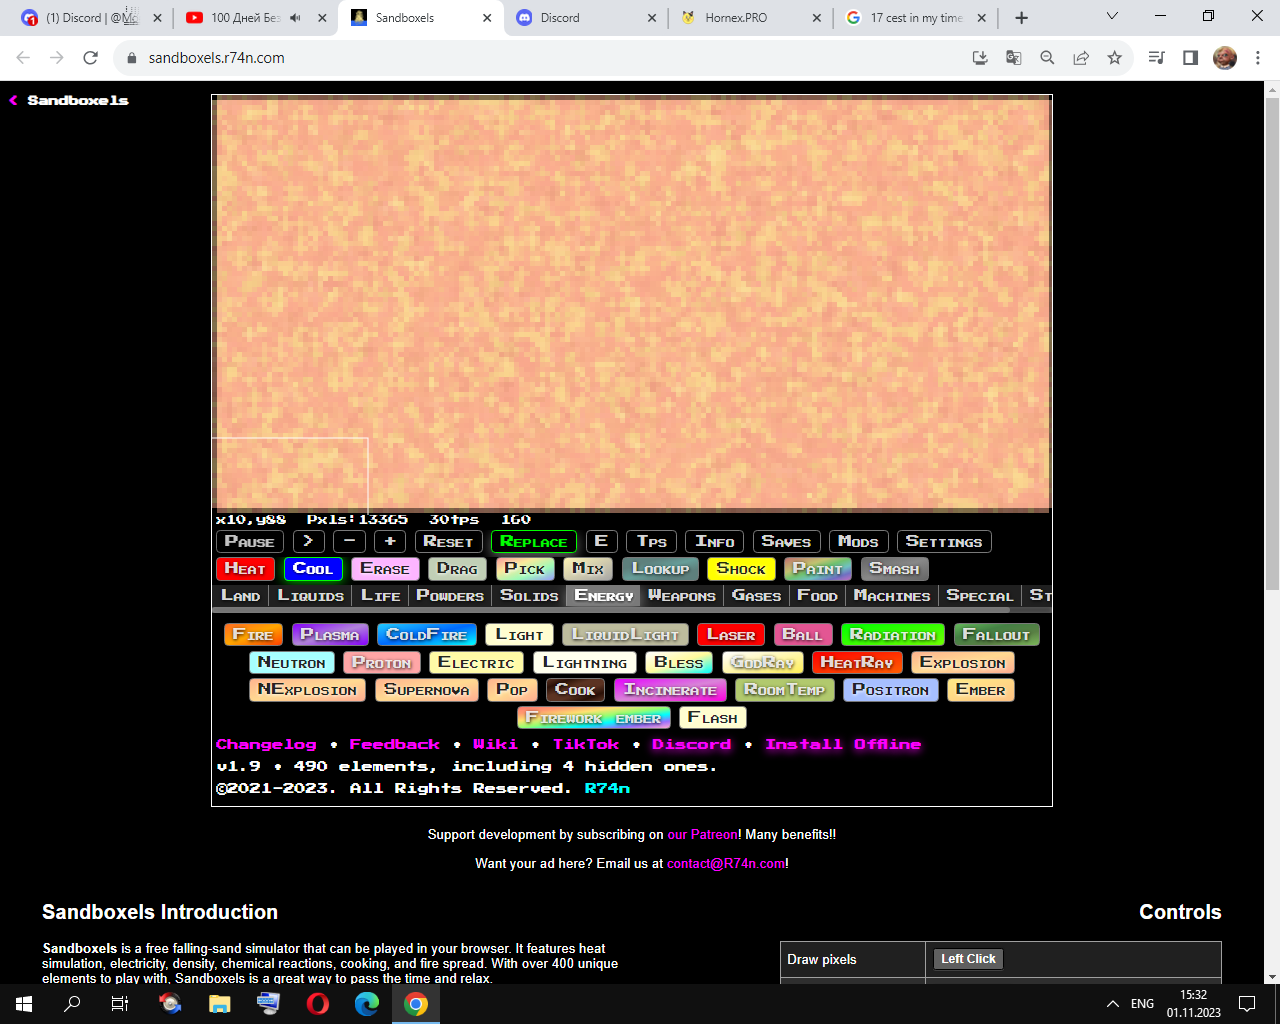Open Chrome side panel icon

click(1190, 58)
